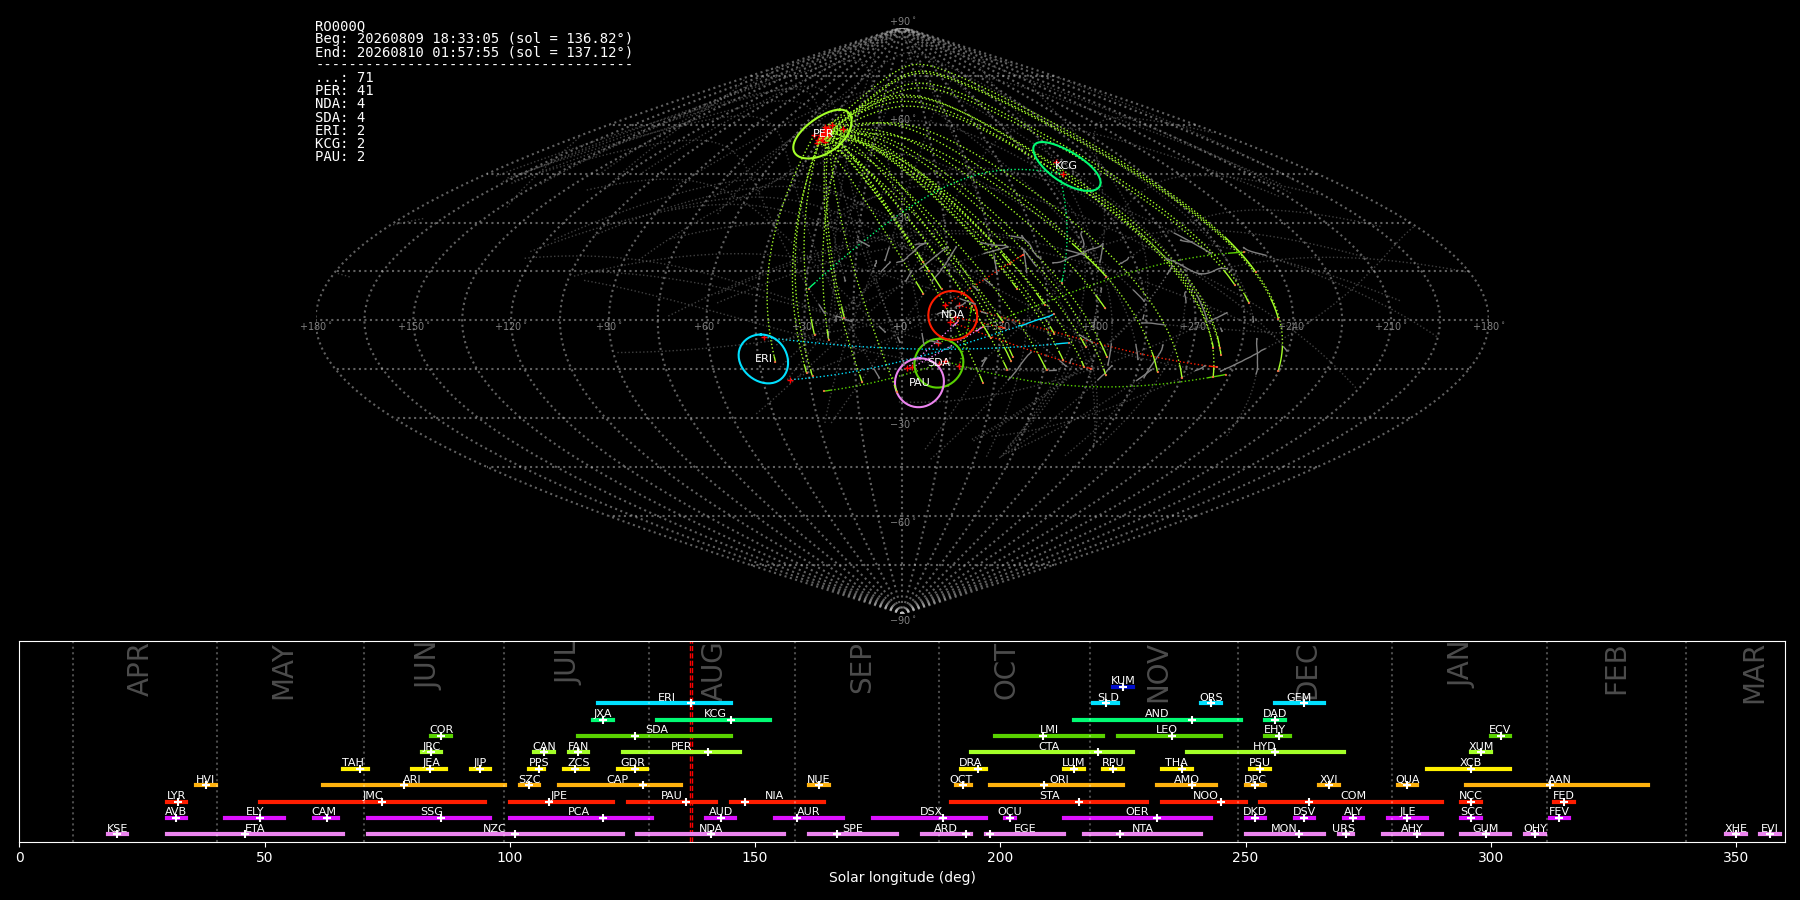
Task: Click the LEO shower activity bar
Action: coord(1169,736)
